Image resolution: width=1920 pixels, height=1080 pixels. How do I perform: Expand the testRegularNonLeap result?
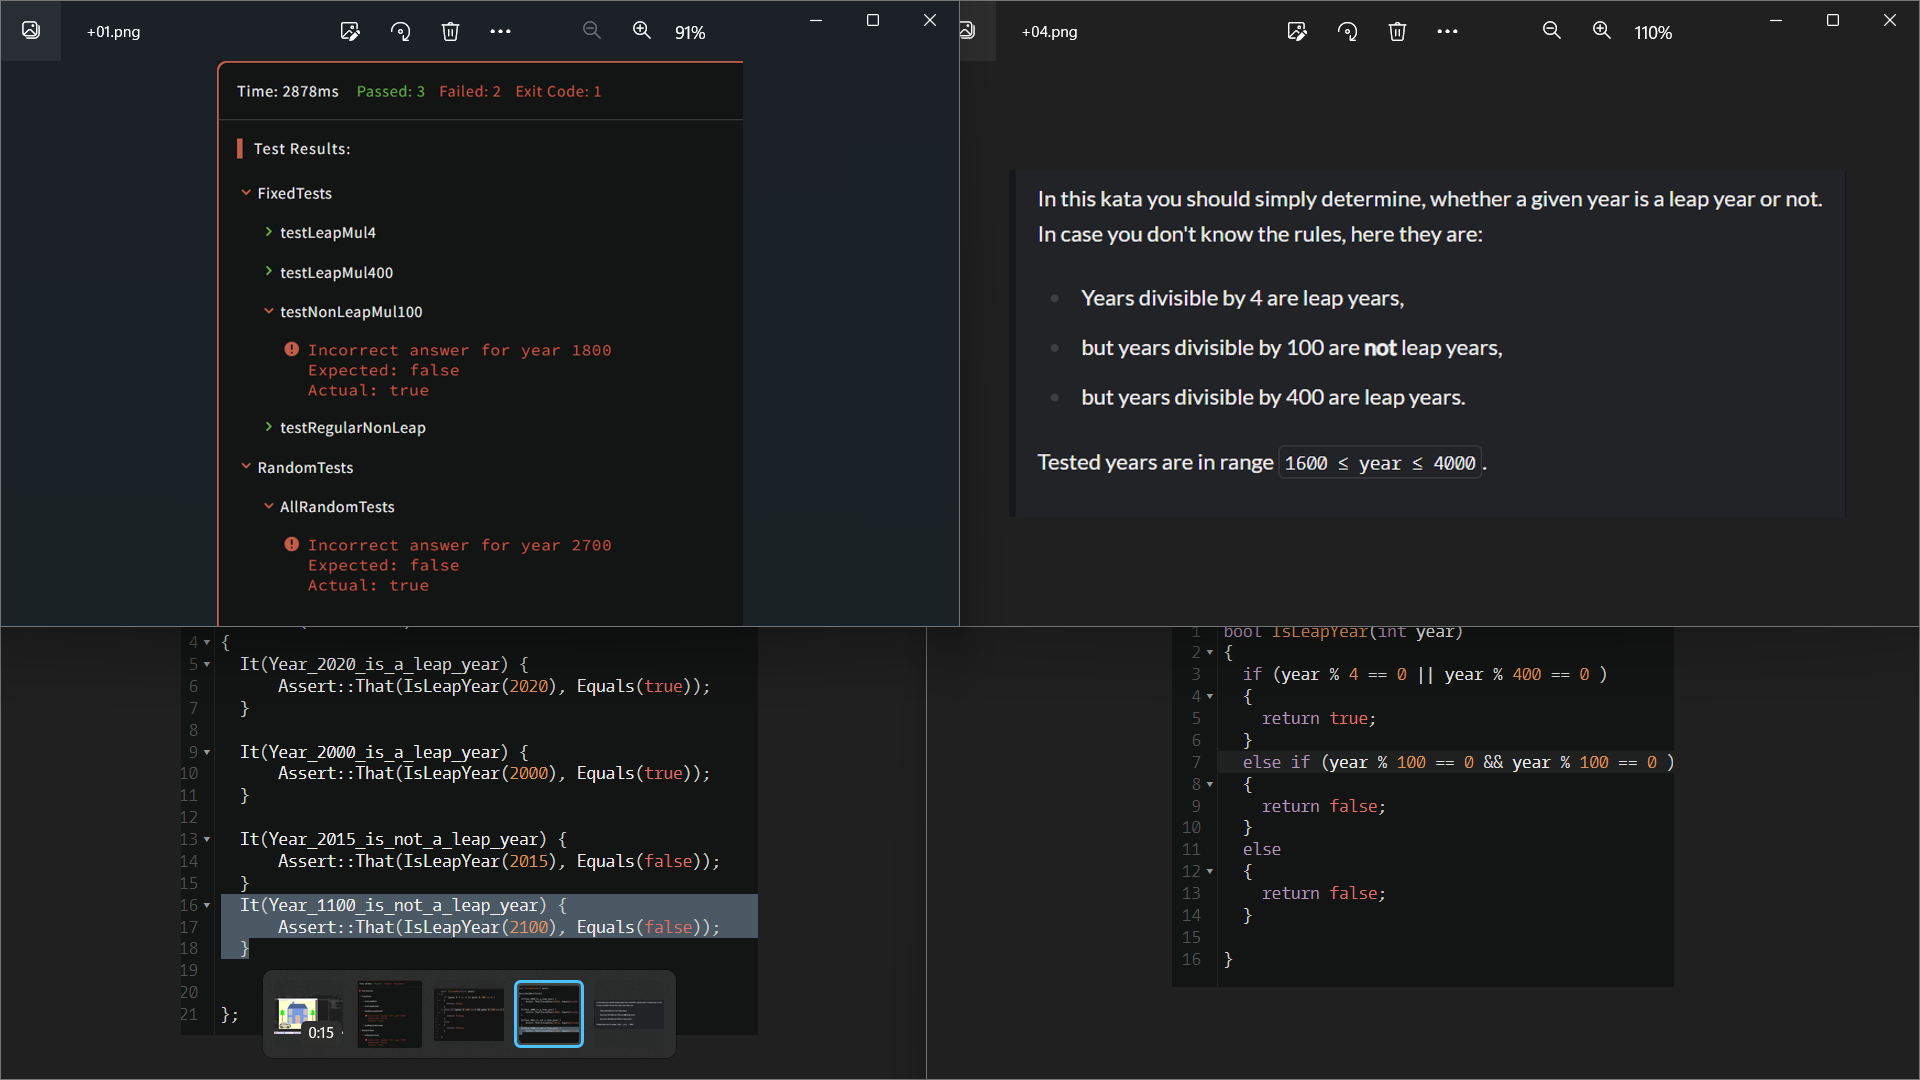(268, 427)
